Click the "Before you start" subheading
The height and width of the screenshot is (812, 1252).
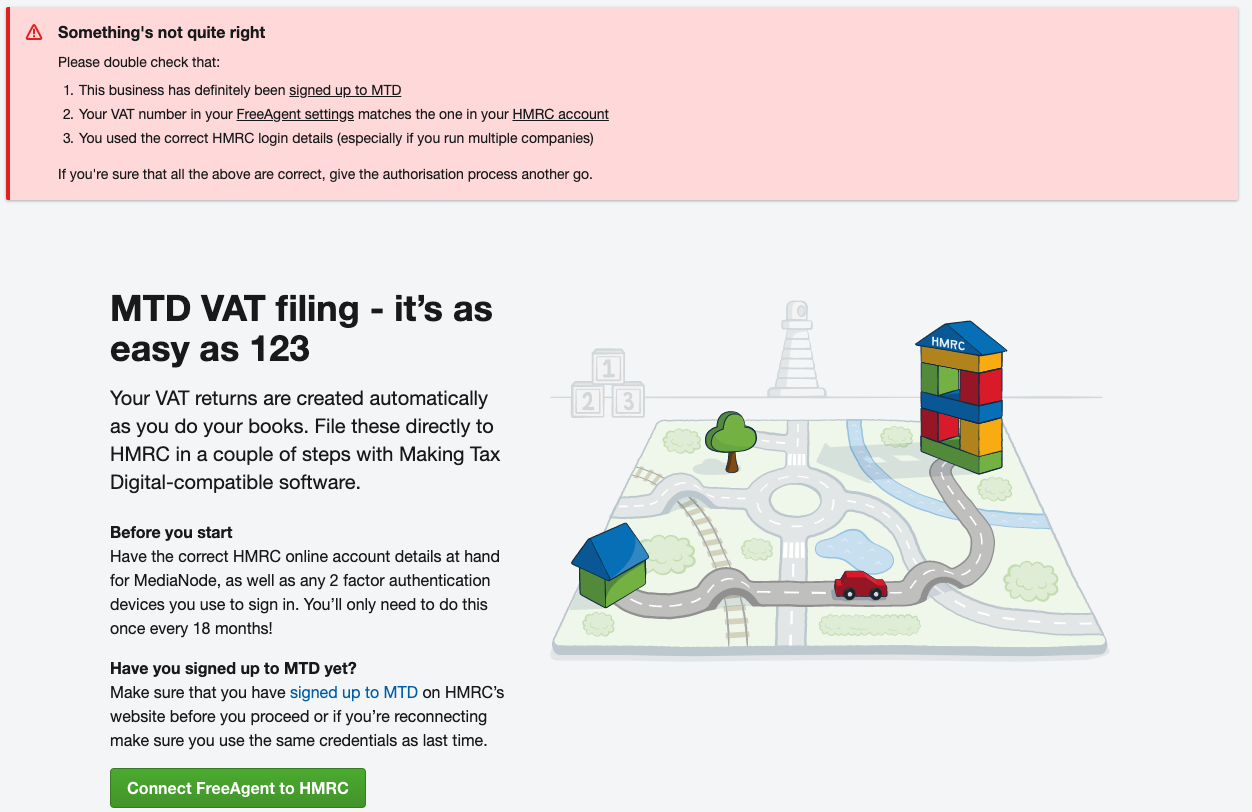[171, 532]
